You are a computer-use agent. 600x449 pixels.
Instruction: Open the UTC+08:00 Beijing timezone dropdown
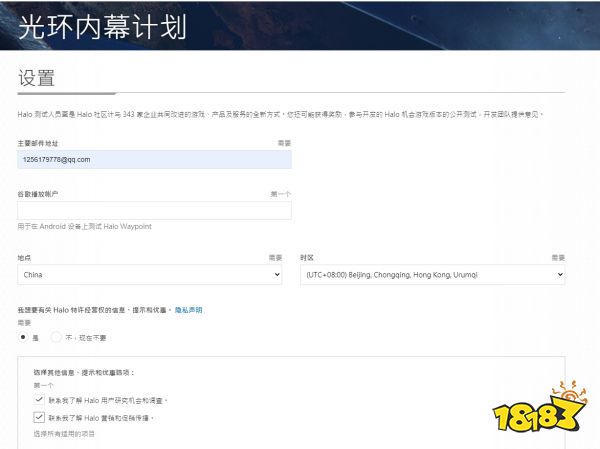point(432,274)
